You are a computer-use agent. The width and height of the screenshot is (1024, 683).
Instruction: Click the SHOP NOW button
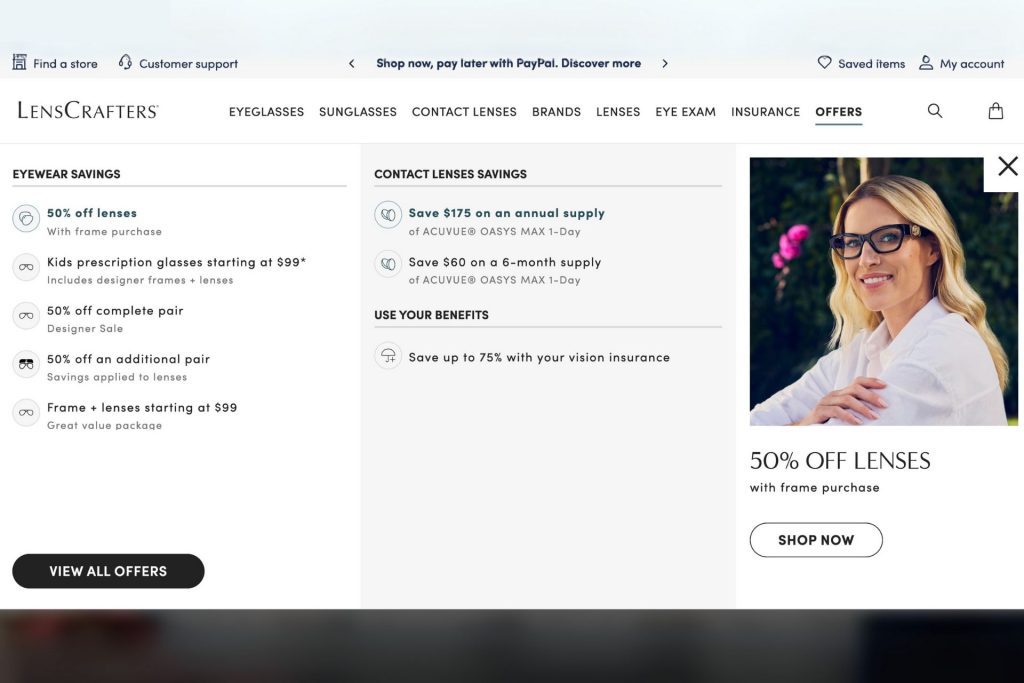coord(816,539)
